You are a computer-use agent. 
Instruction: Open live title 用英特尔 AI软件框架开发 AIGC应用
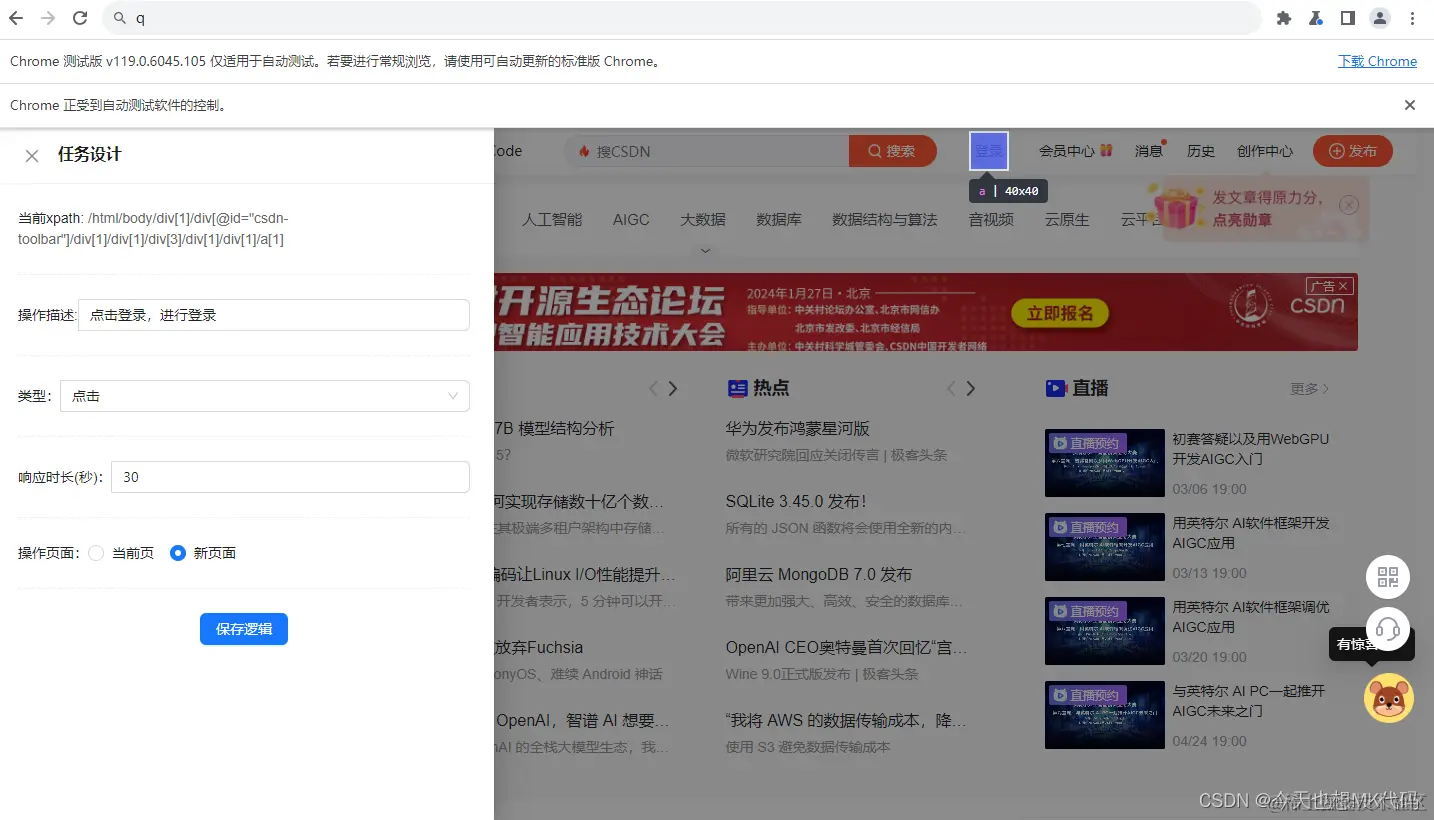click(1251, 533)
